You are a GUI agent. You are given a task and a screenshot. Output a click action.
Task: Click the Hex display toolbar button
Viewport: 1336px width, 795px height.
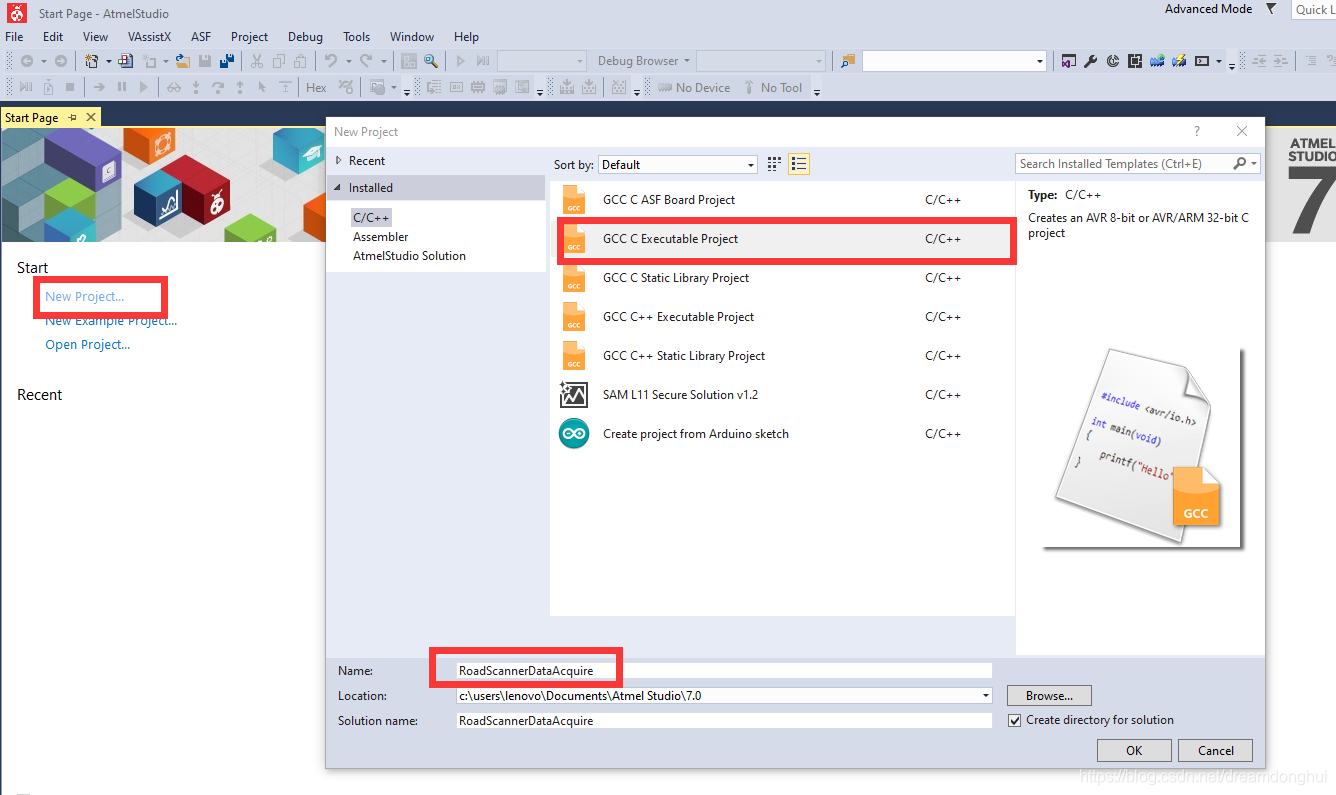tap(316, 88)
